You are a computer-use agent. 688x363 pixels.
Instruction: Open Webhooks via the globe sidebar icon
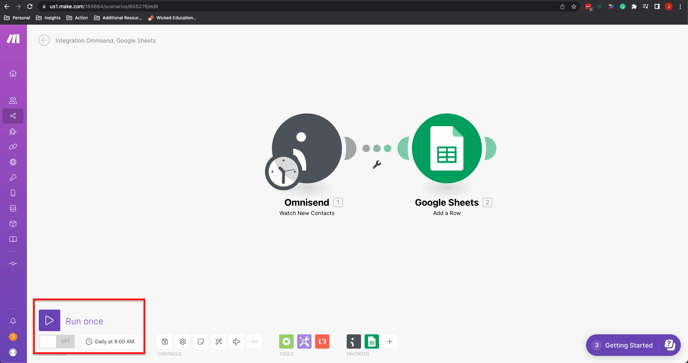coord(13,162)
